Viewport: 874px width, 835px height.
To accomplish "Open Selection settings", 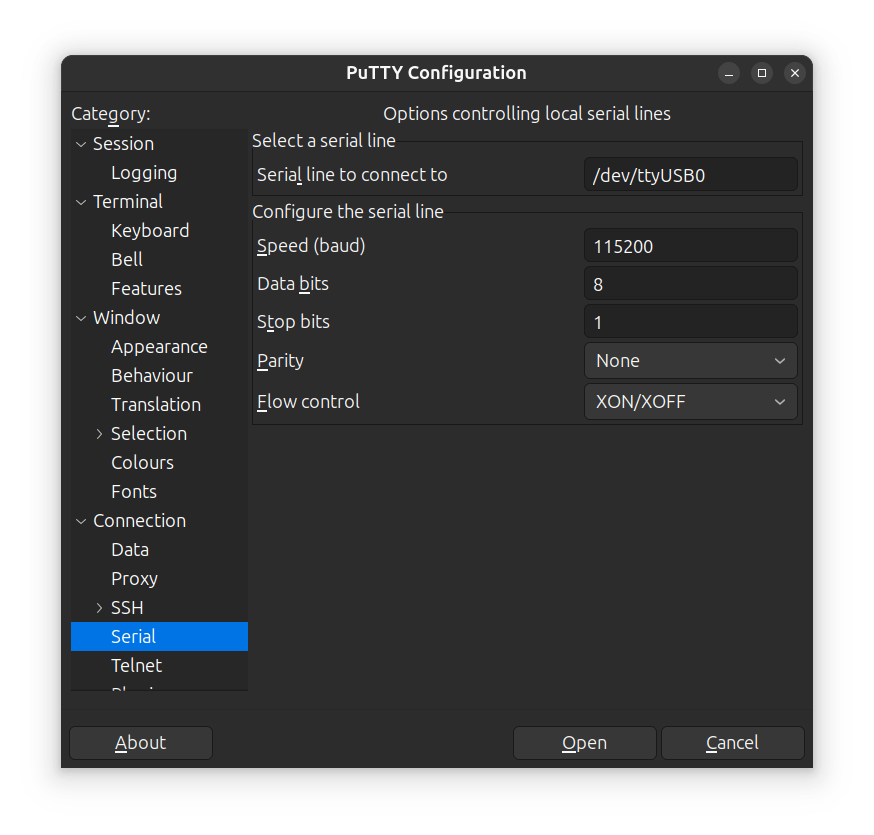I will [x=148, y=434].
